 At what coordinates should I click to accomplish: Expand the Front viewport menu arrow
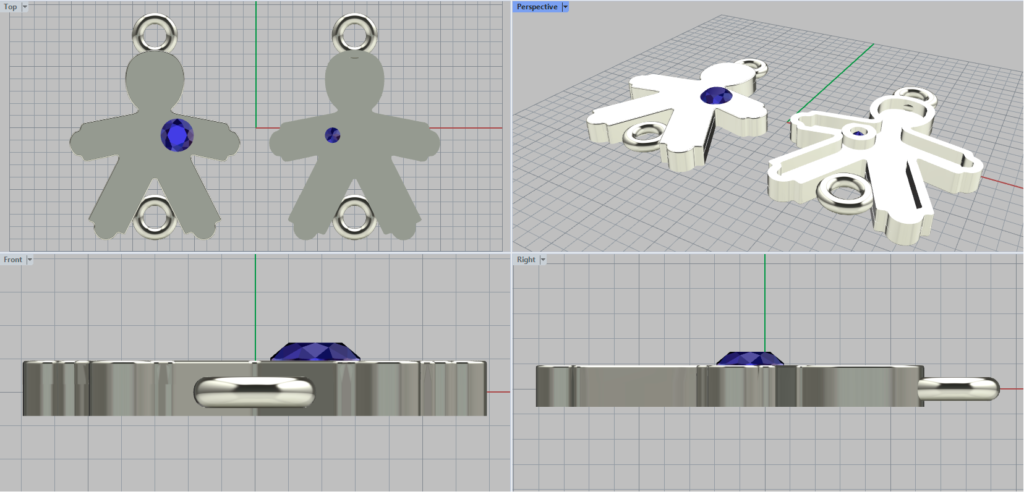[30, 260]
